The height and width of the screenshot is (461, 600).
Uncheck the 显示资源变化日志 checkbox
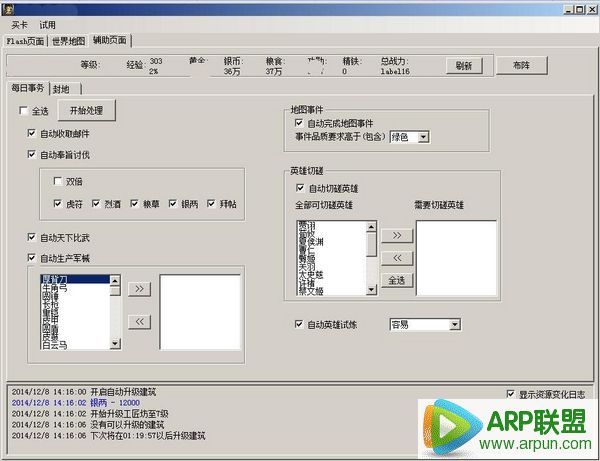click(510, 394)
